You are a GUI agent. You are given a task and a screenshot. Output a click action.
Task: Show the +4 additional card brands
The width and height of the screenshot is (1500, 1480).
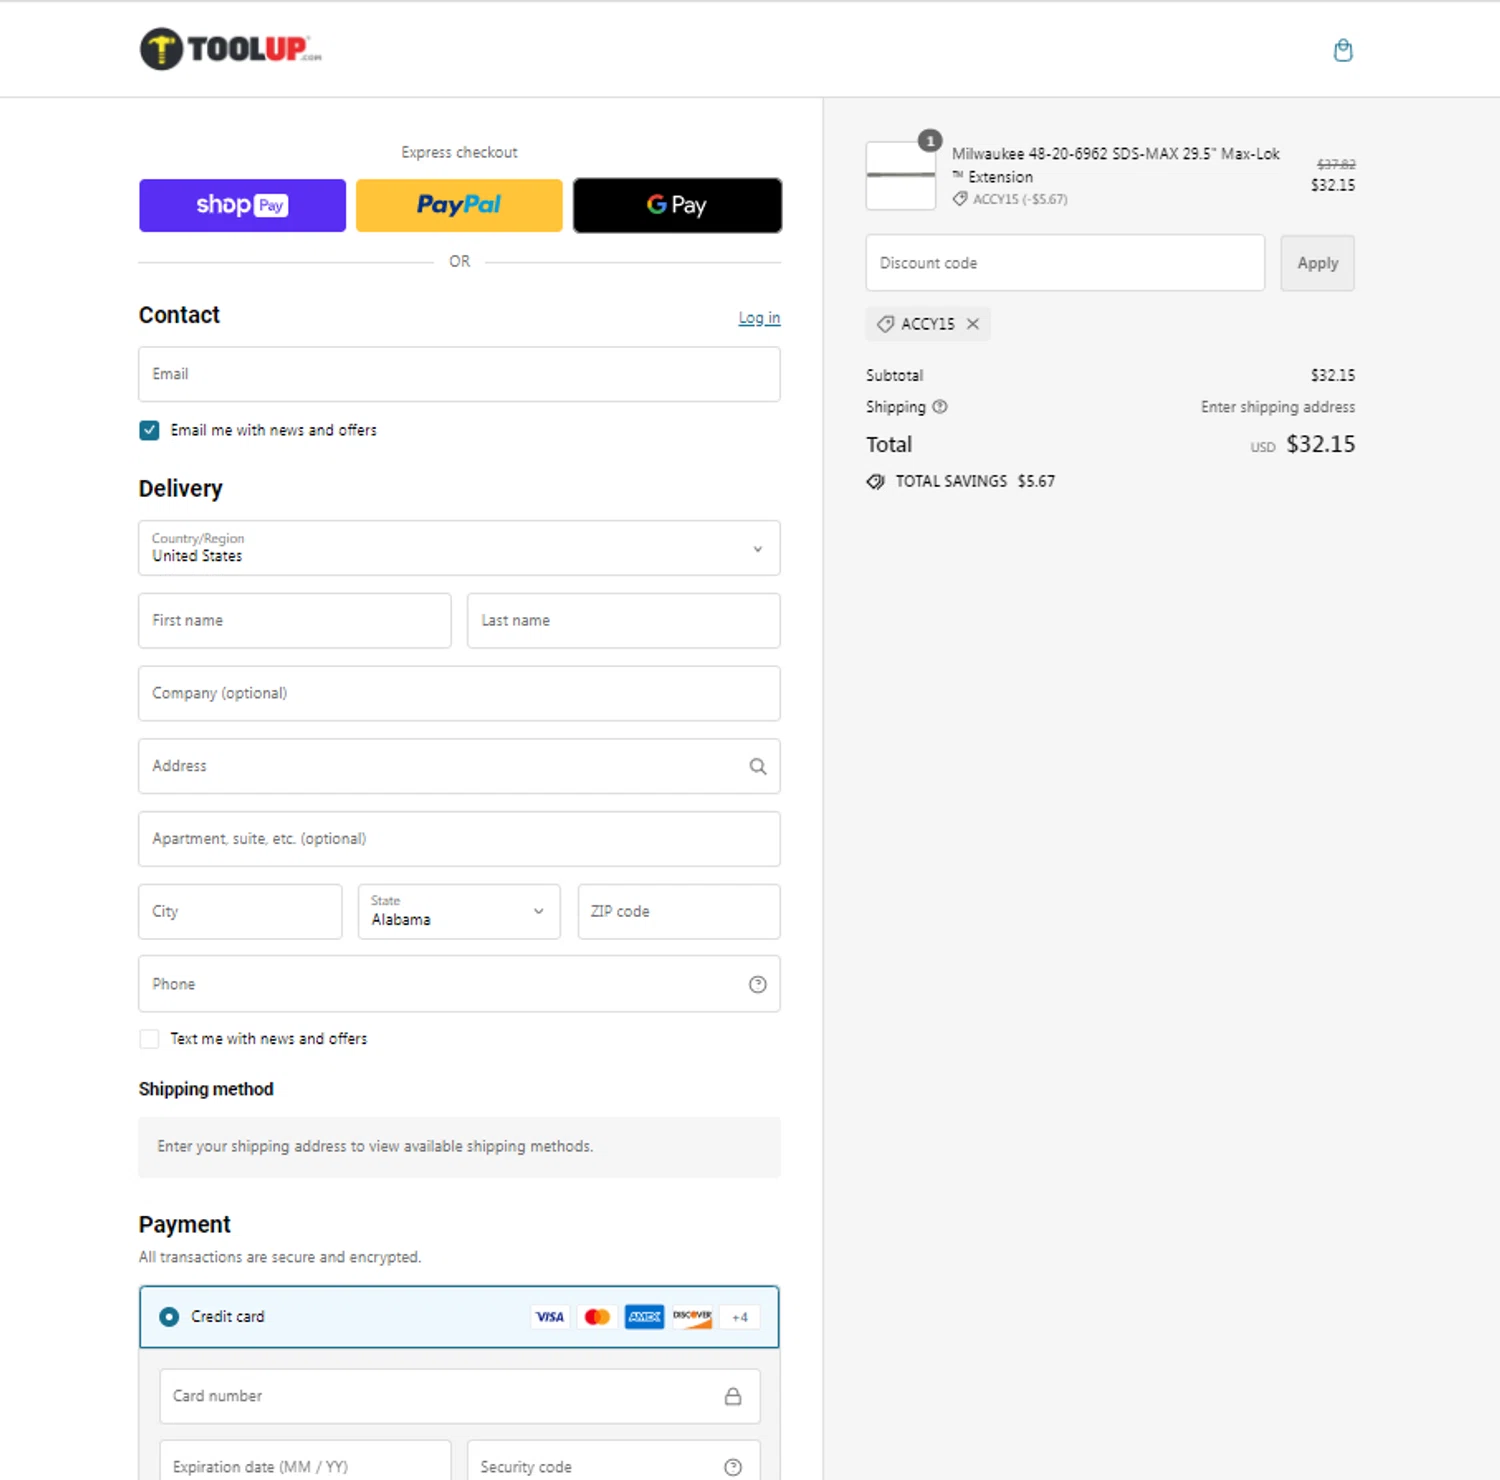(x=740, y=1317)
